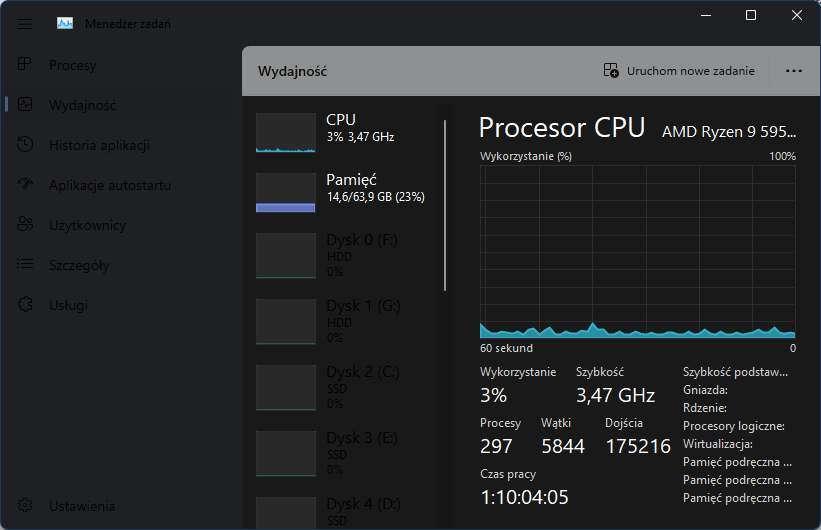Click the CPU usage graph area
This screenshot has width=821, height=530.
point(637,252)
